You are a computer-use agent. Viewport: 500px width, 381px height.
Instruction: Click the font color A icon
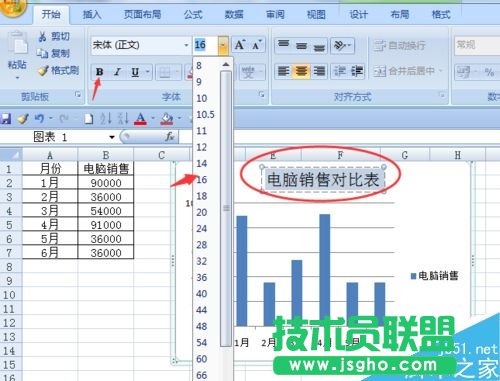140,119
